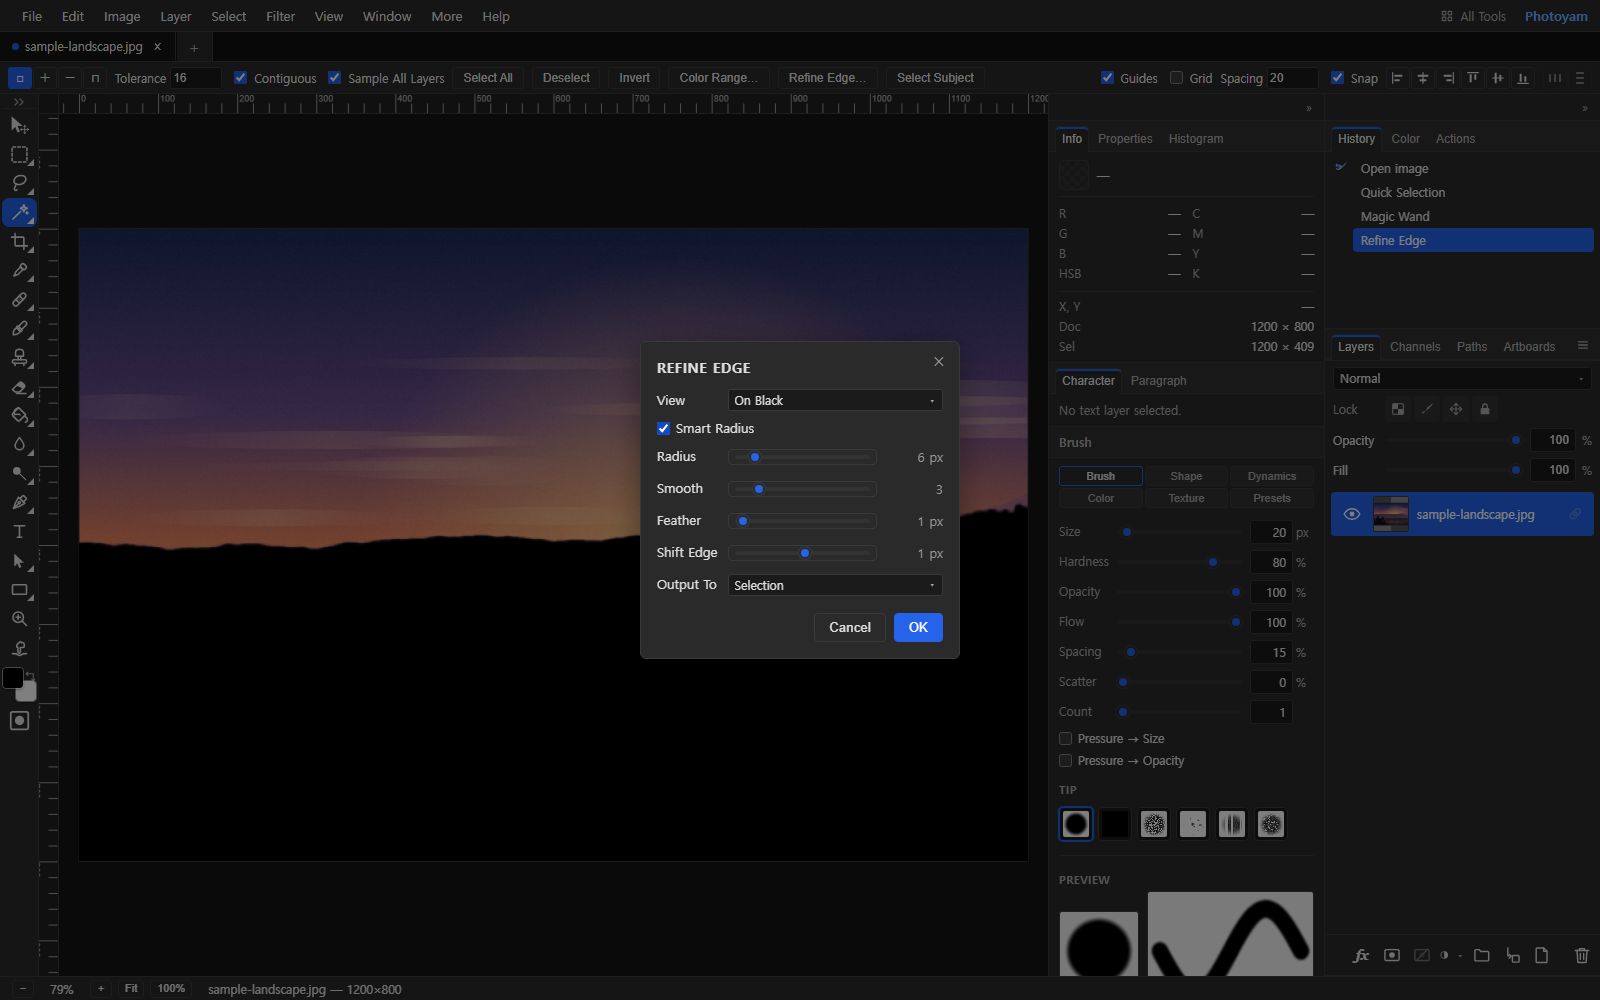Select the Lasso tool
The image size is (1600, 1000).
pos(19,183)
